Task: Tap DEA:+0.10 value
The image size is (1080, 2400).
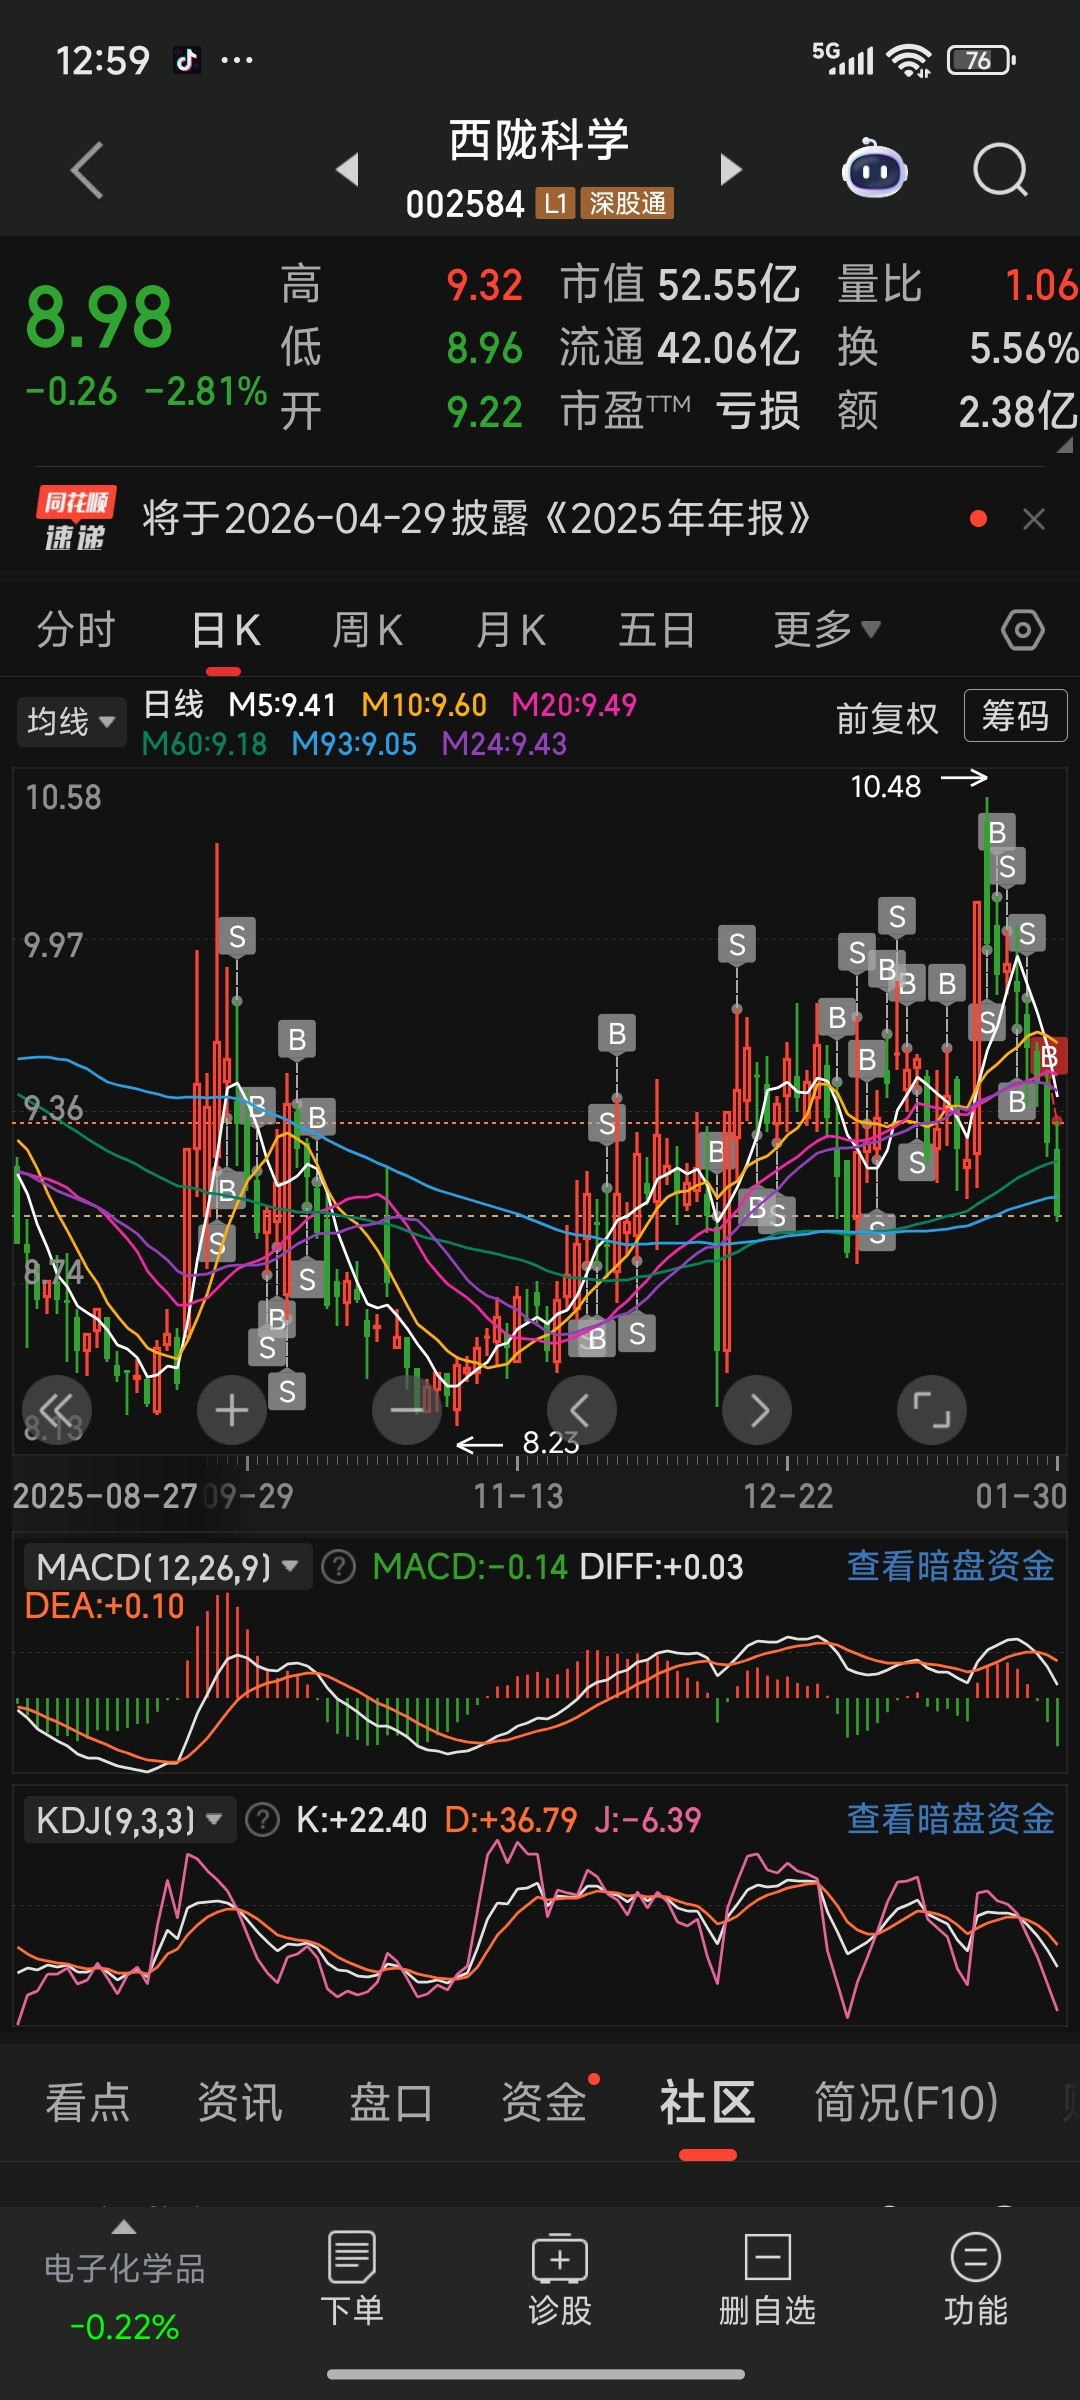Action: coord(104,1606)
